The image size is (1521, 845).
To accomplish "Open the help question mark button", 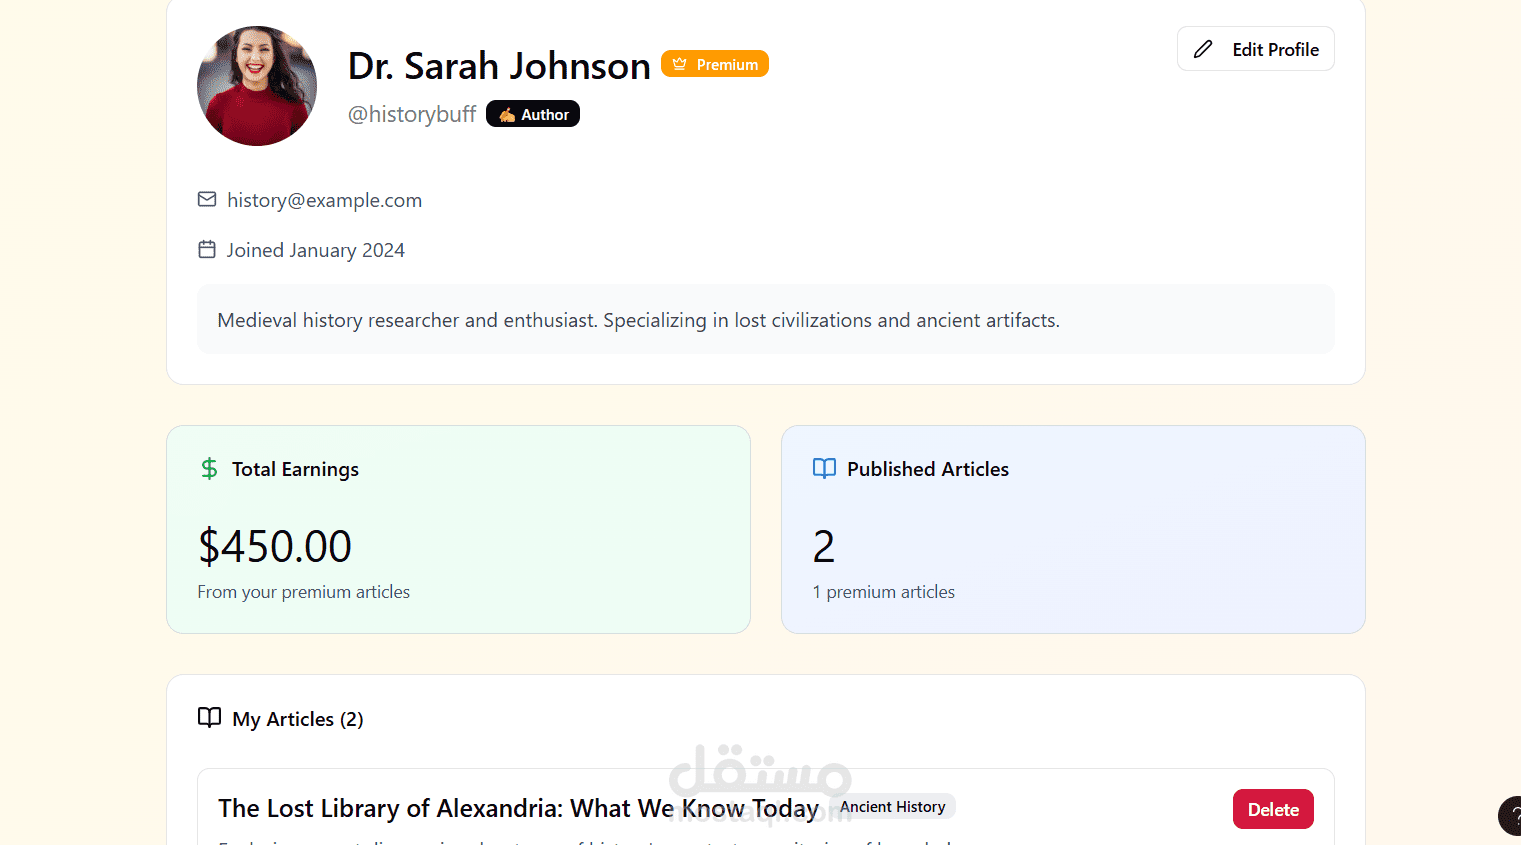I will pyautogui.click(x=1513, y=816).
